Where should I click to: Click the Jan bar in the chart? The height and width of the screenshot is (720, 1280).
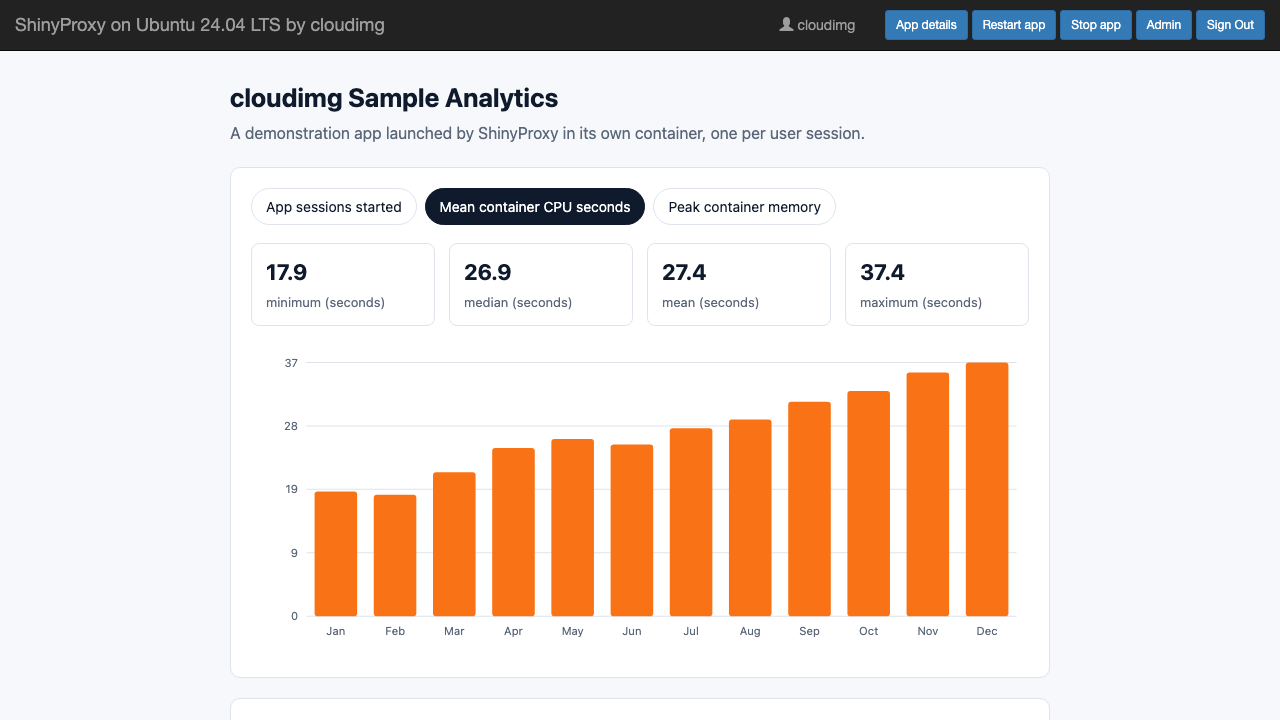pos(336,554)
